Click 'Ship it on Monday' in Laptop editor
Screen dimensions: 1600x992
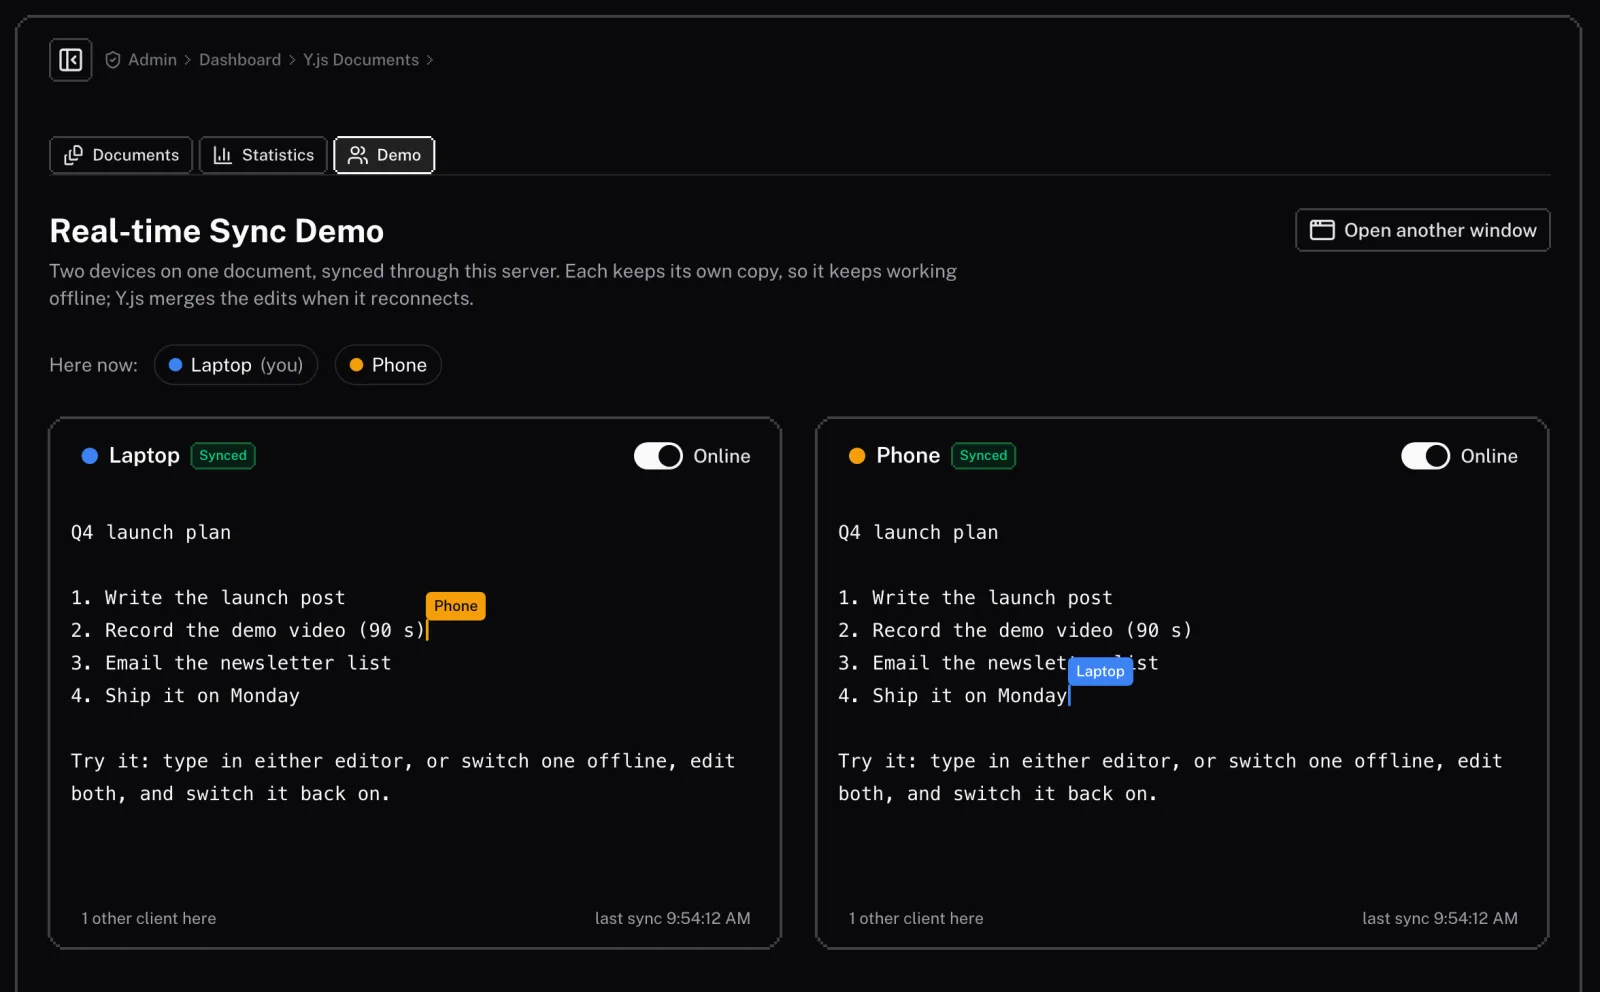pyautogui.click(x=202, y=695)
